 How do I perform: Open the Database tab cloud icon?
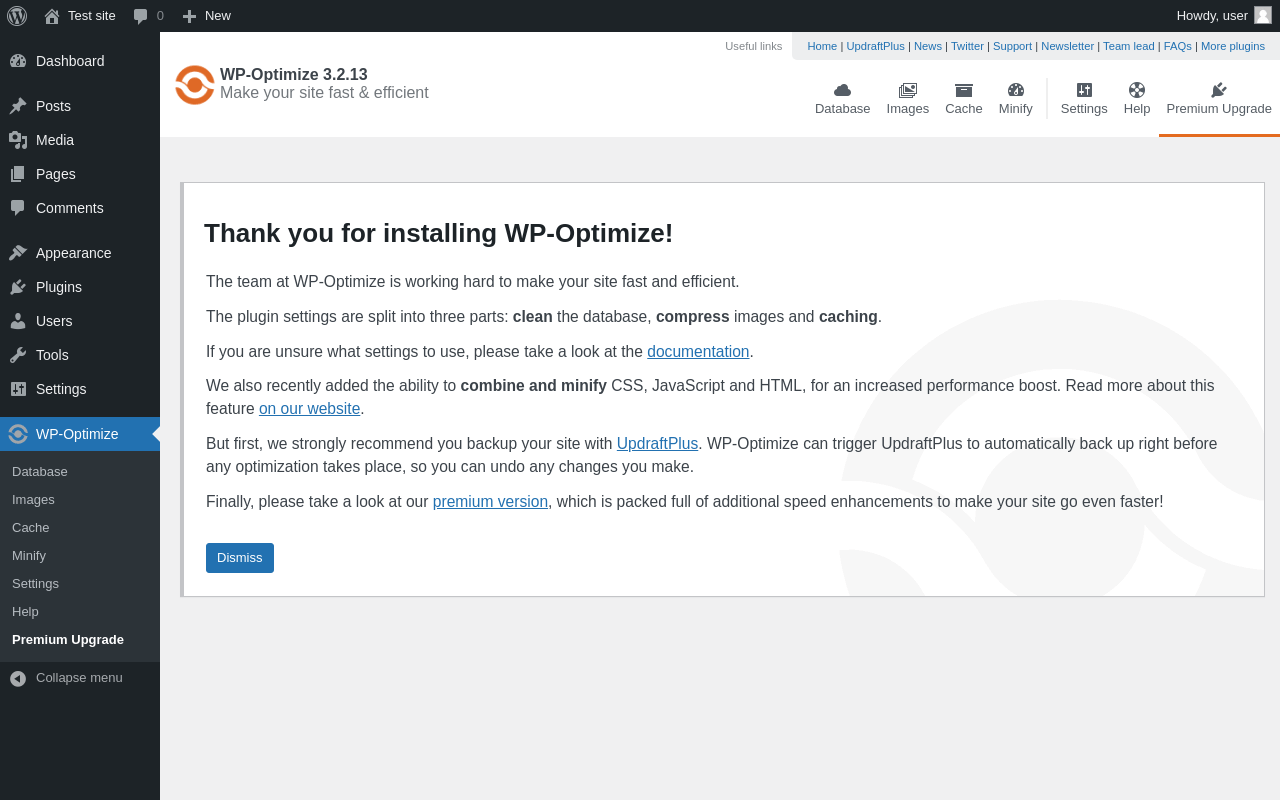pyautogui.click(x=842, y=90)
